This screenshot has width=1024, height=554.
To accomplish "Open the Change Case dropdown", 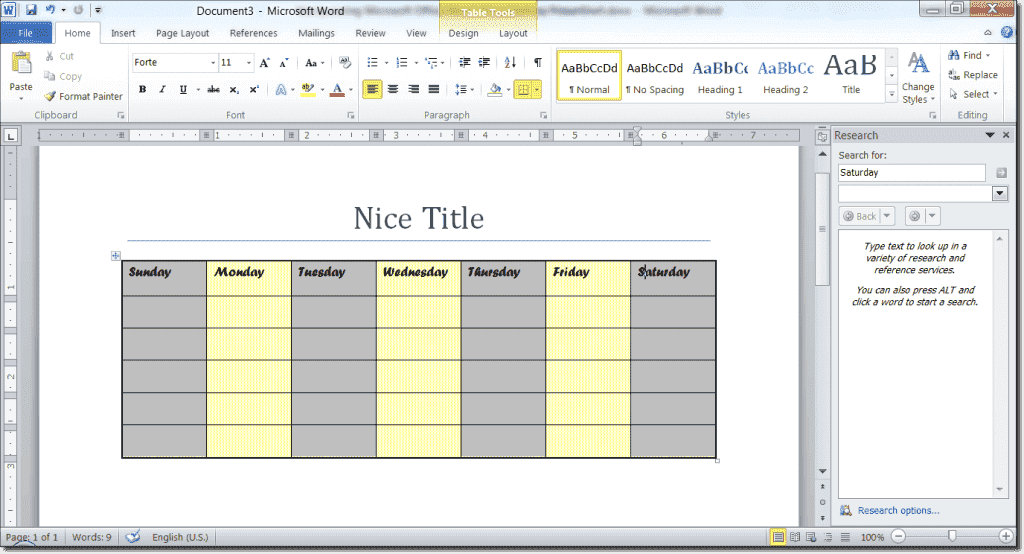I will click(315, 63).
